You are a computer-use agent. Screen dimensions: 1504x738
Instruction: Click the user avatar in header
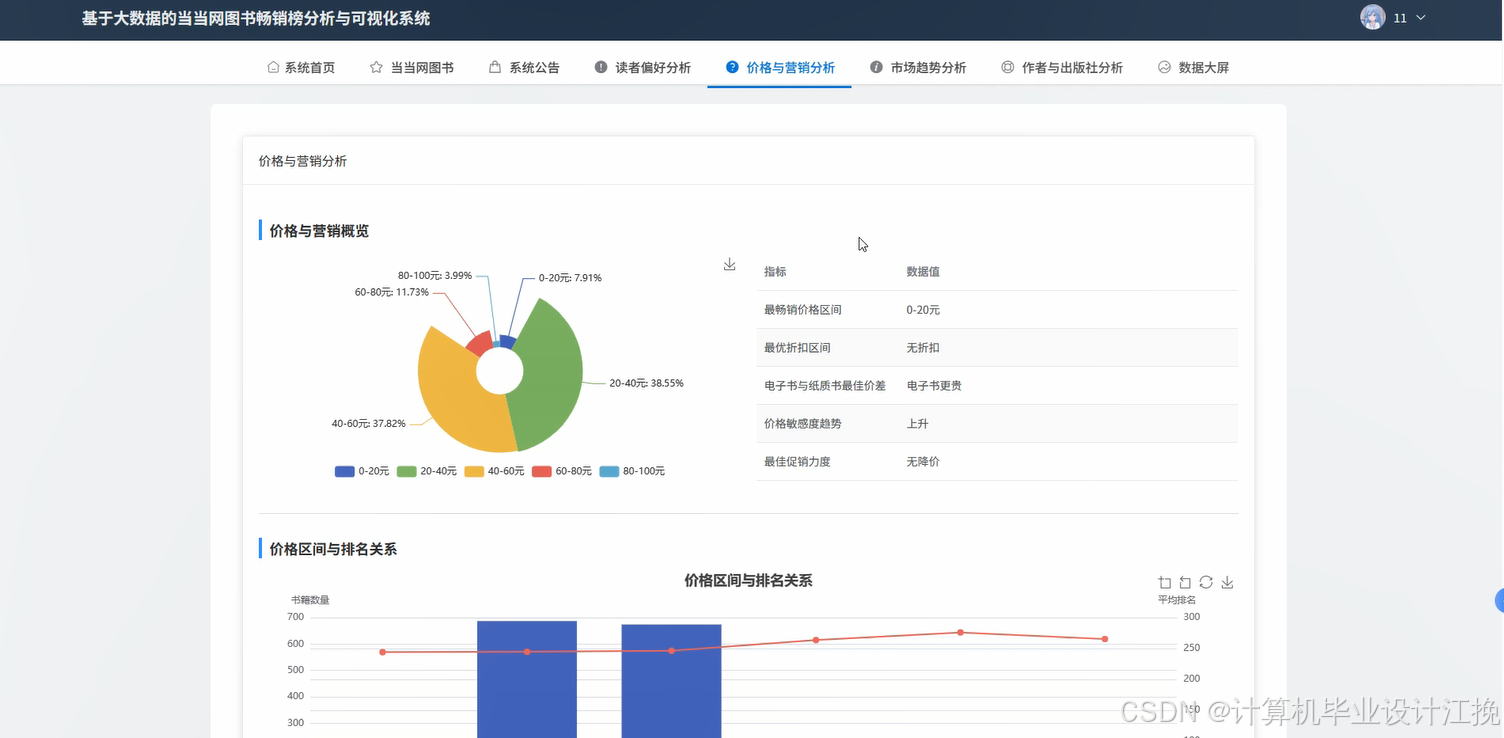pyautogui.click(x=1373, y=17)
